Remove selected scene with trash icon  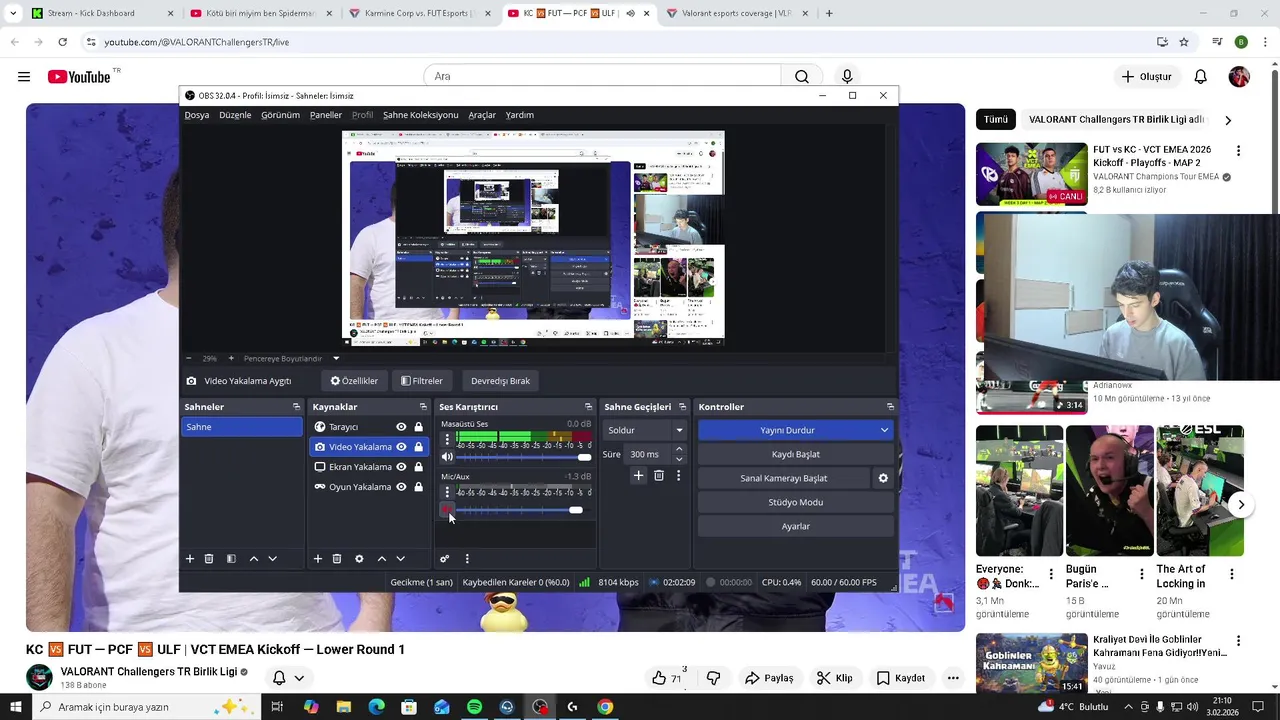point(209,559)
